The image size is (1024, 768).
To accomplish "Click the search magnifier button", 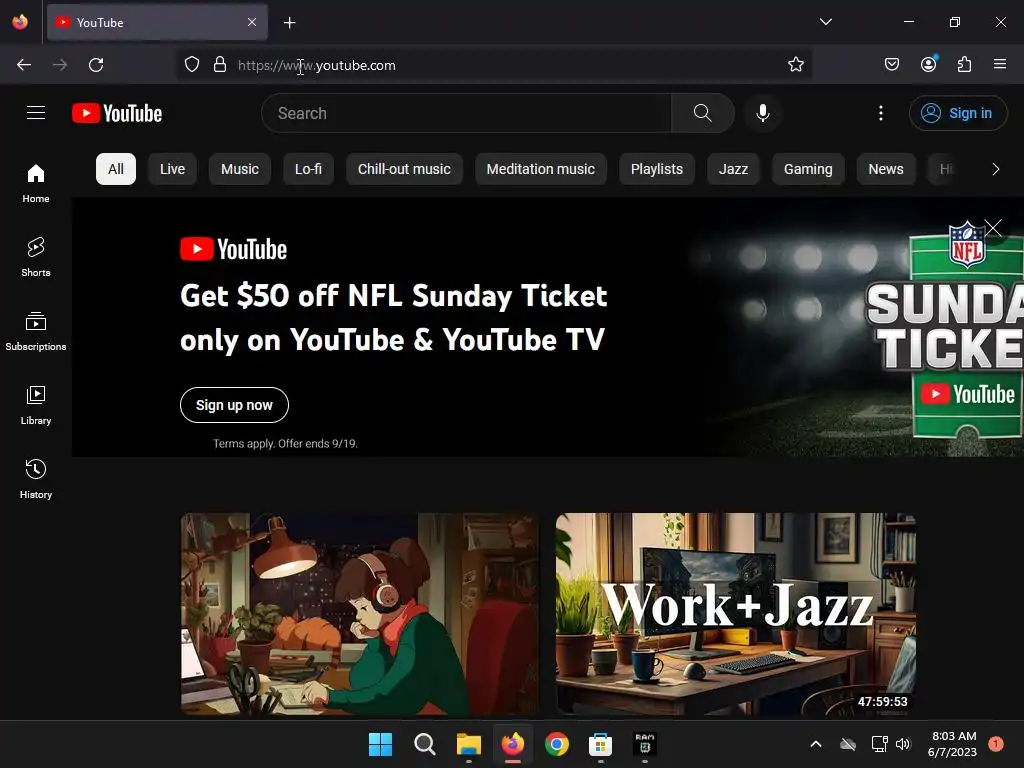I will click(703, 113).
